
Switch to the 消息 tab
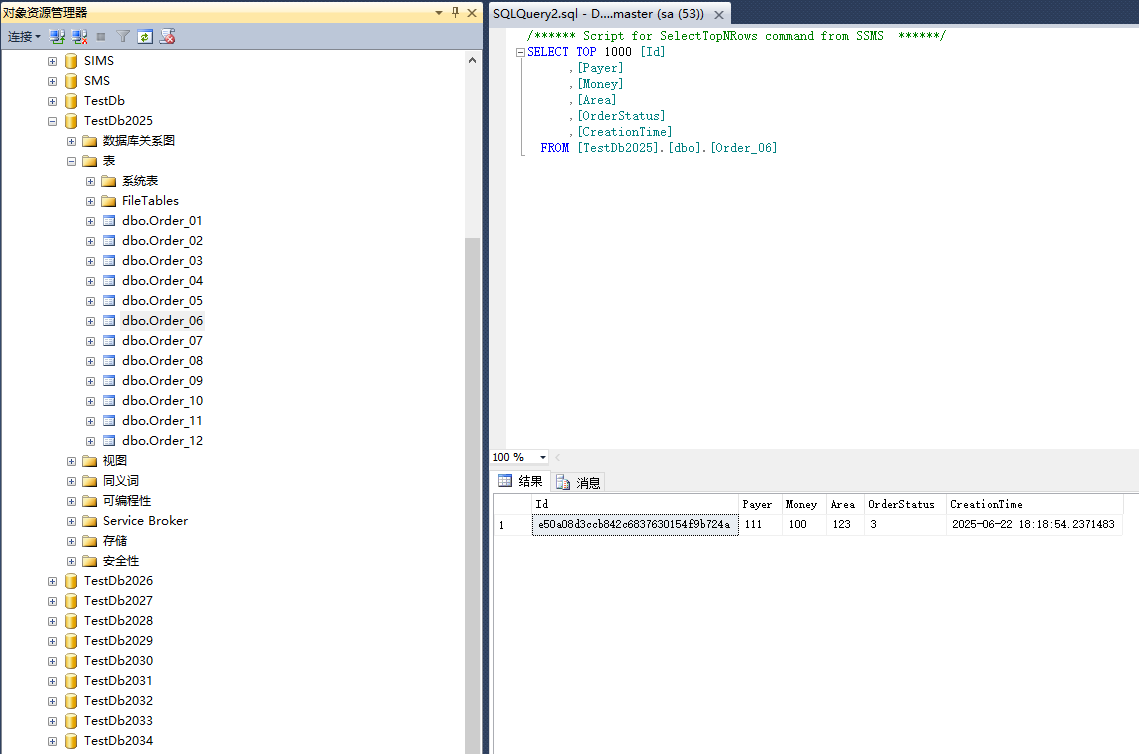coord(579,482)
